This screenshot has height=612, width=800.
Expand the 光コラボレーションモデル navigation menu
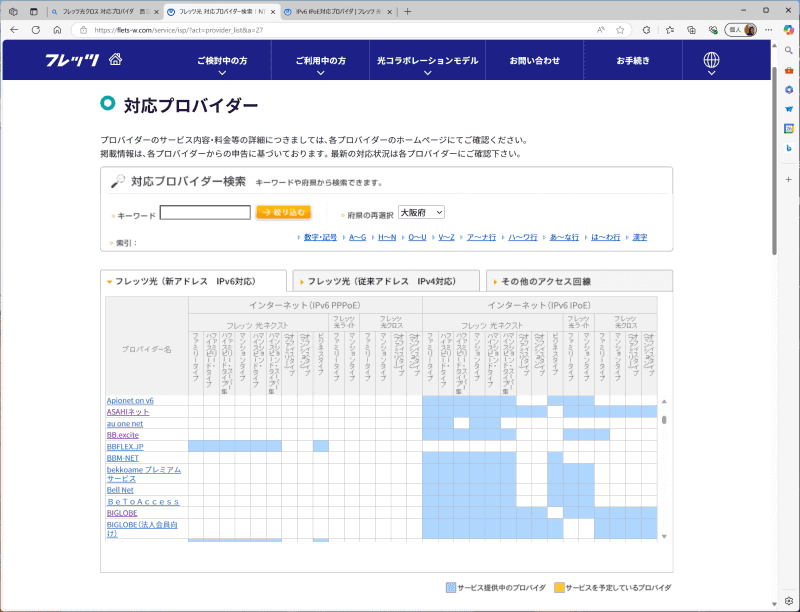(x=428, y=61)
